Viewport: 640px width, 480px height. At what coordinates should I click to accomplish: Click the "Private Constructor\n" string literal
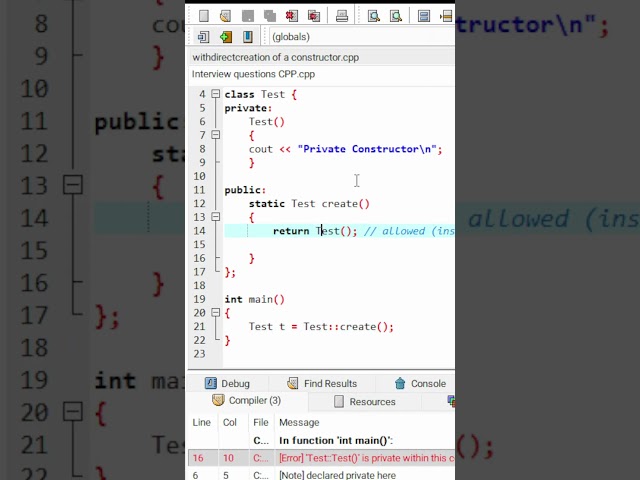tap(367, 149)
